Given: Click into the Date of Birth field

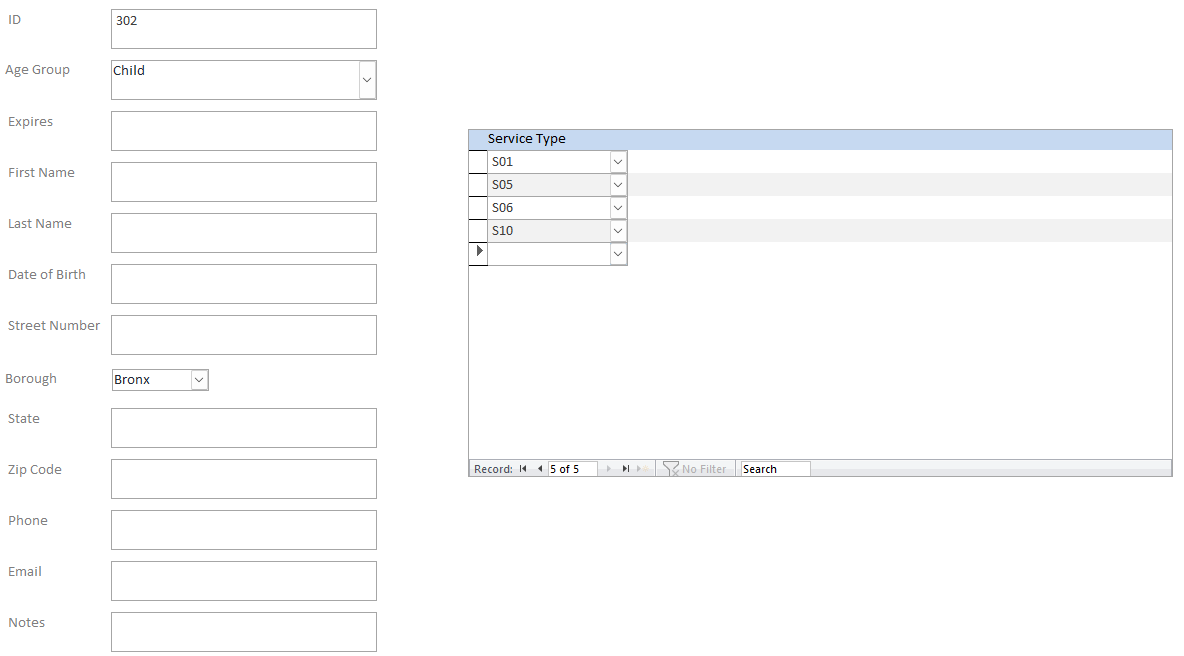Looking at the screenshot, I should pyautogui.click(x=244, y=284).
